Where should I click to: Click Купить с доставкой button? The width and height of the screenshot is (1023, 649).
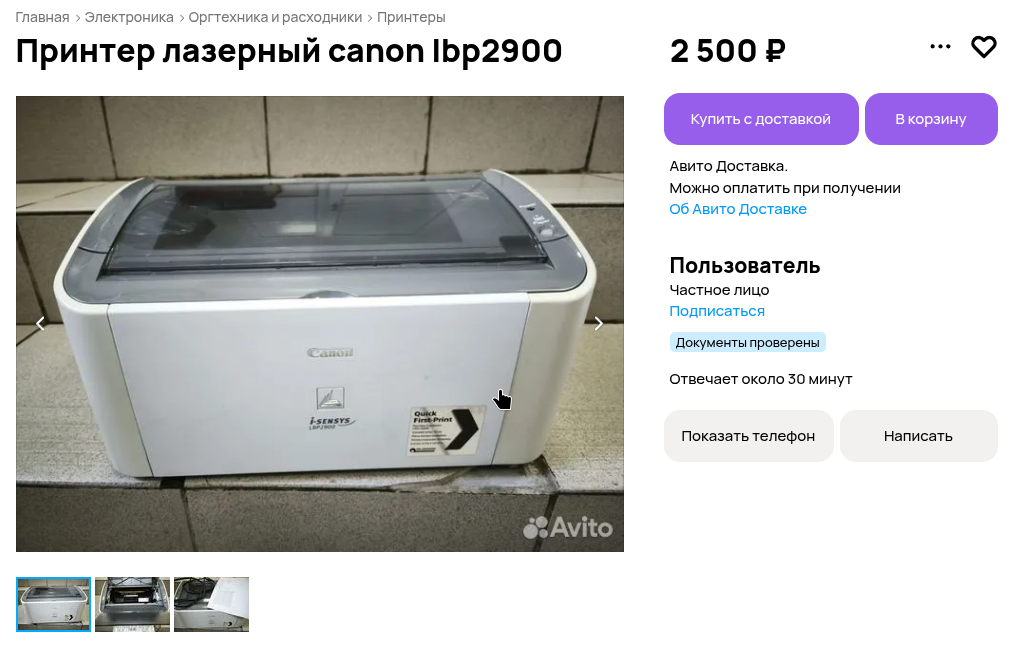pos(761,119)
